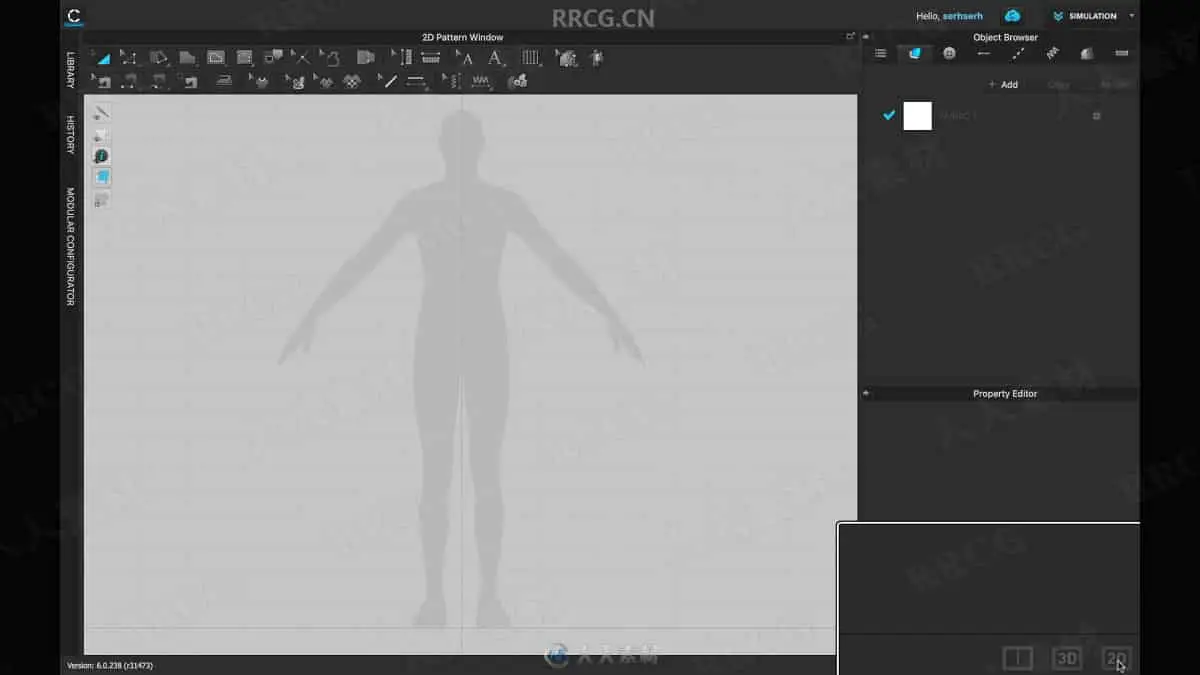Select the larger letter A edit annotation tool
This screenshot has height=675, width=1200.
496,58
